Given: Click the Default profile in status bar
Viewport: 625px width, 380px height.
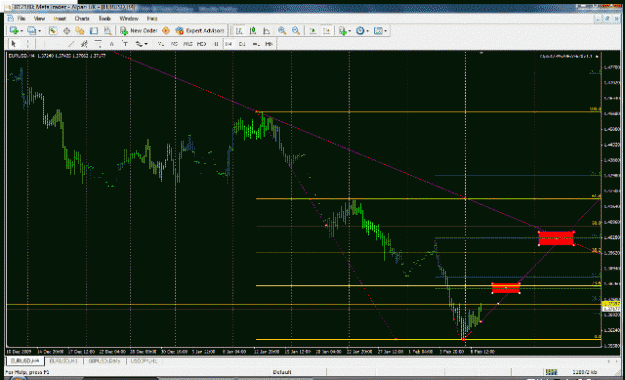Looking at the screenshot, I should click(282, 372).
